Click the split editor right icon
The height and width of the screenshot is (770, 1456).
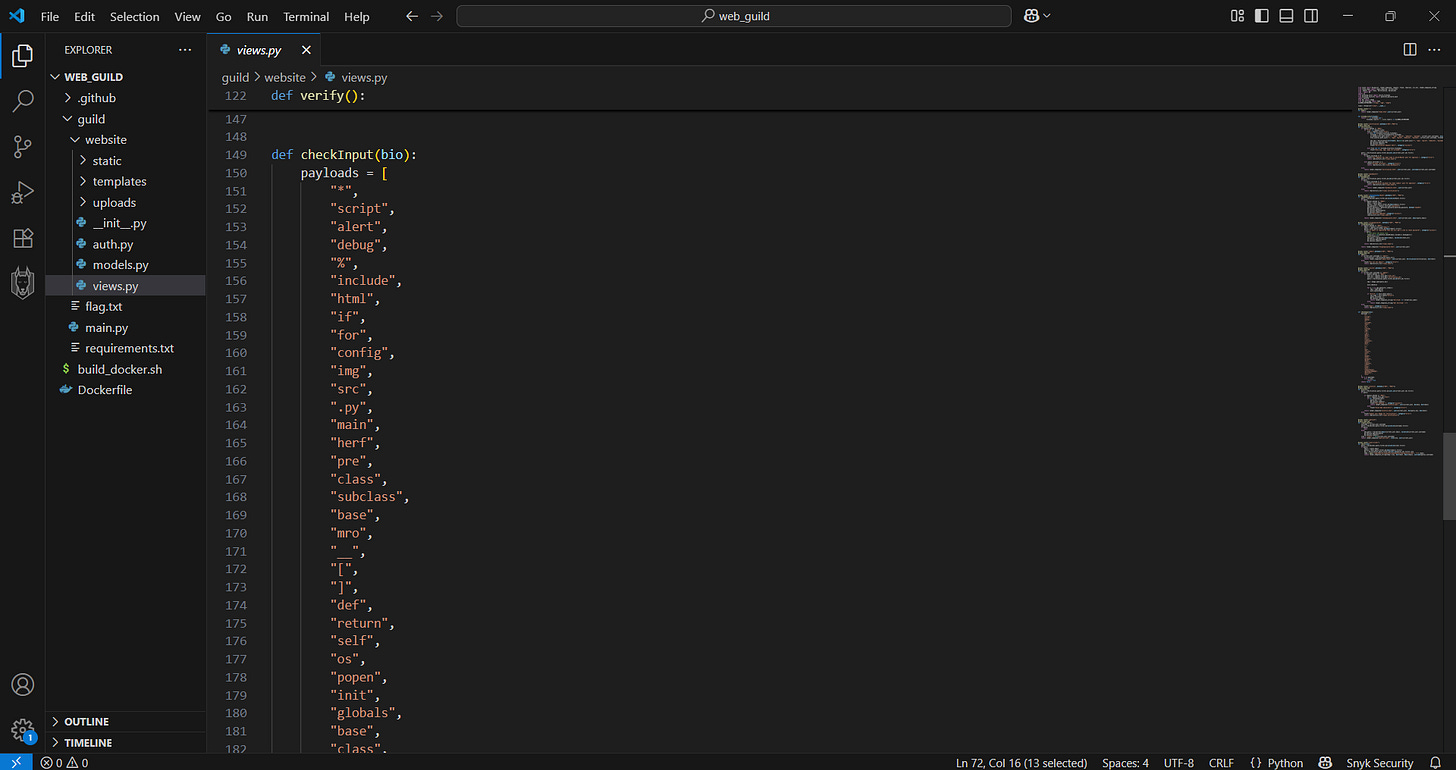[x=1410, y=50]
